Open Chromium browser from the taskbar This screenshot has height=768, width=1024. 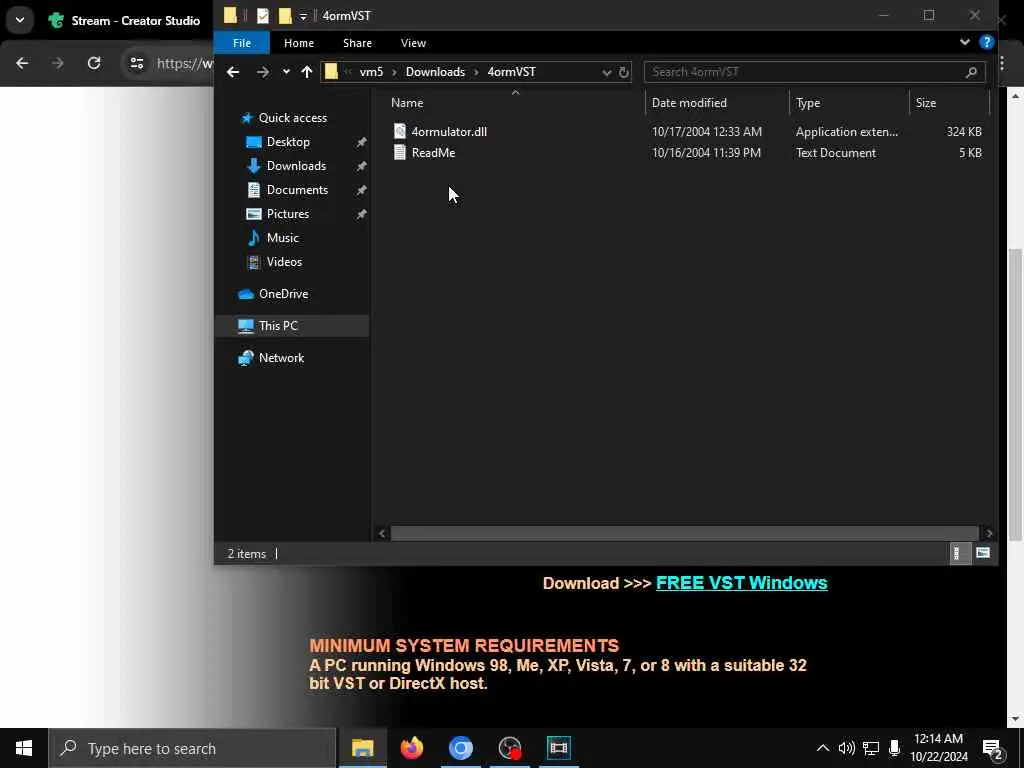pyautogui.click(x=460, y=748)
